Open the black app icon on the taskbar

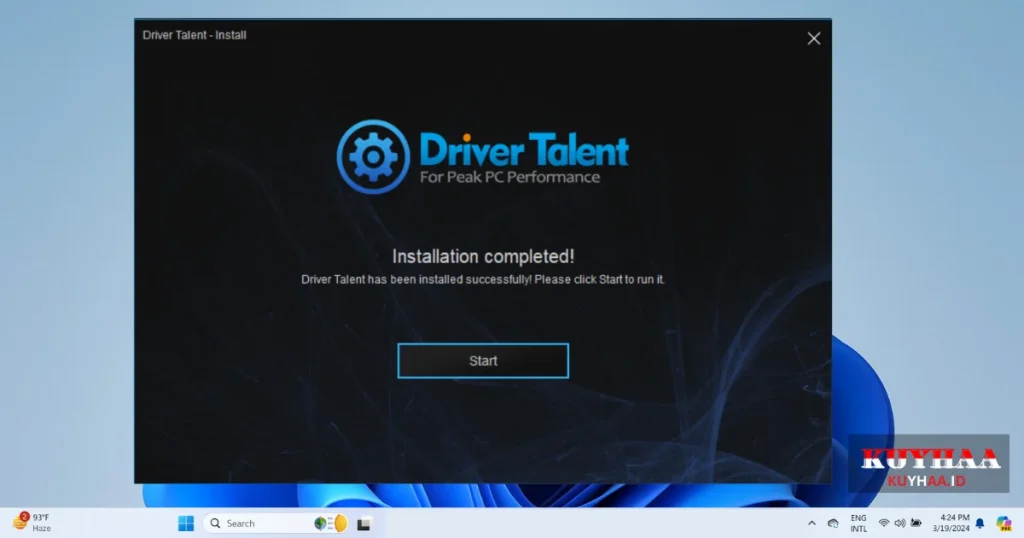point(364,524)
